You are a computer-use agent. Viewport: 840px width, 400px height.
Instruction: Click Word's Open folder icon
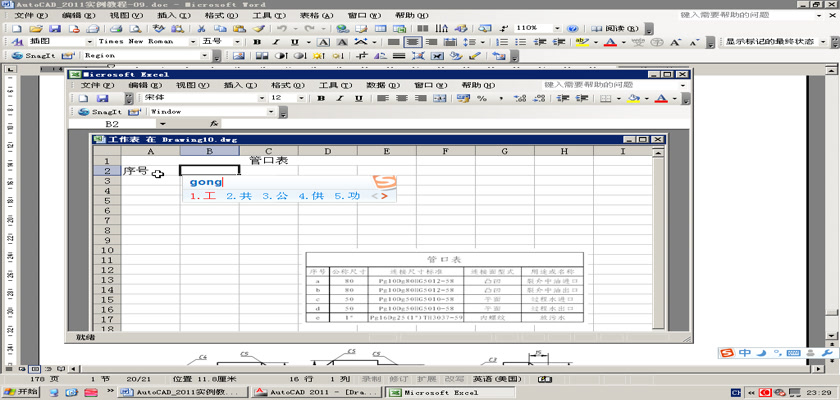pos(35,28)
